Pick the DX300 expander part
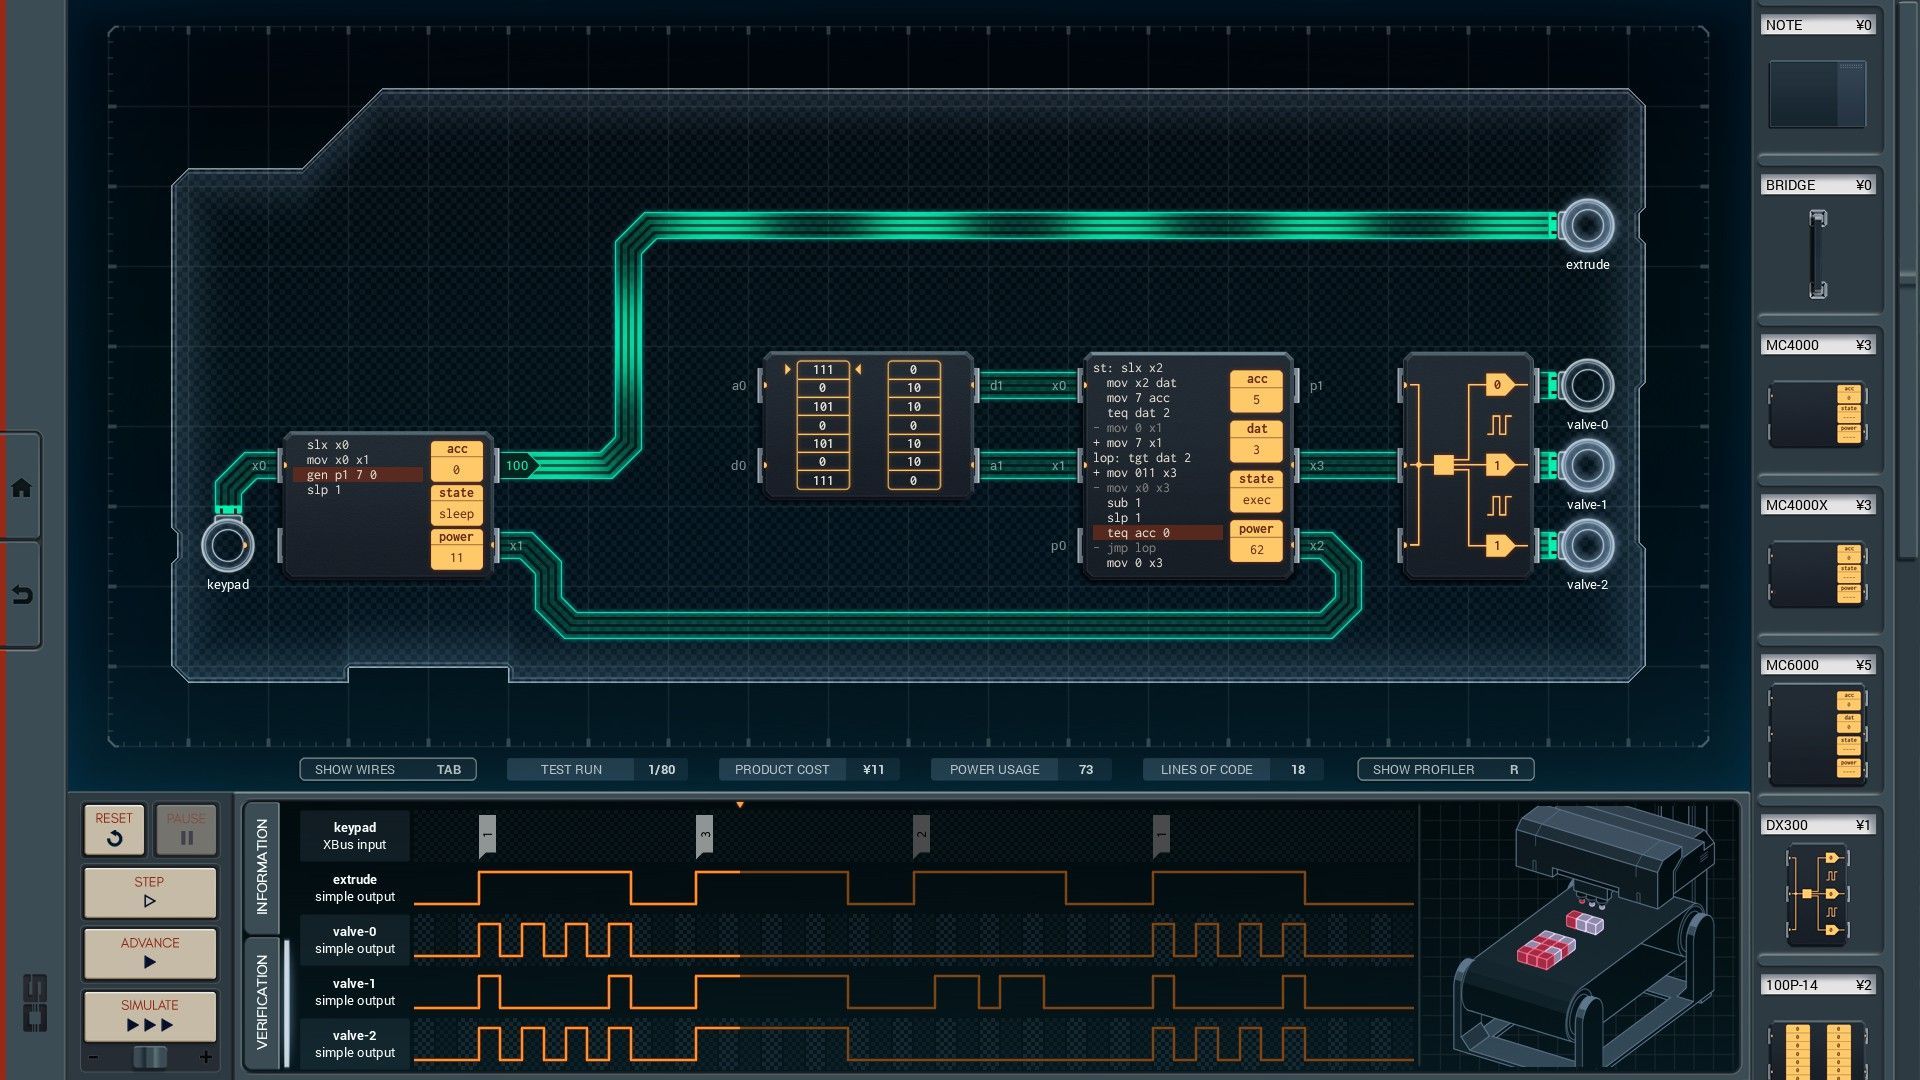The height and width of the screenshot is (1080, 1920). pos(1817,895)
